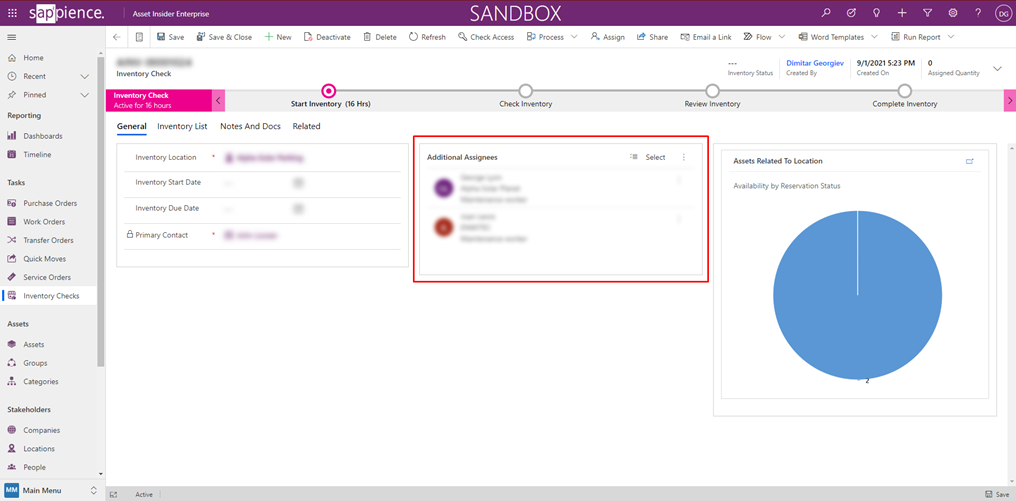Click the back arrow in command bar
The height and width of the screenshot is (501, 1016).
pos(117,37)
